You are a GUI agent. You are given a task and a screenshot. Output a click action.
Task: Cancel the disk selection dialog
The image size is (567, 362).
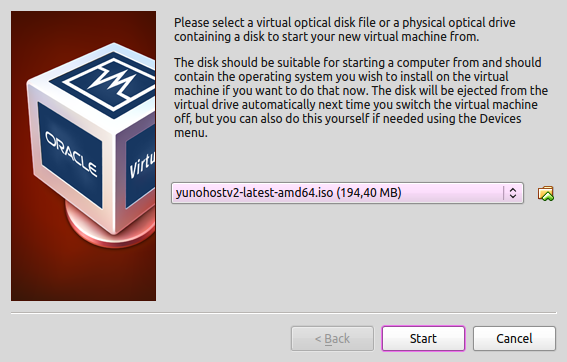point(514,338)
